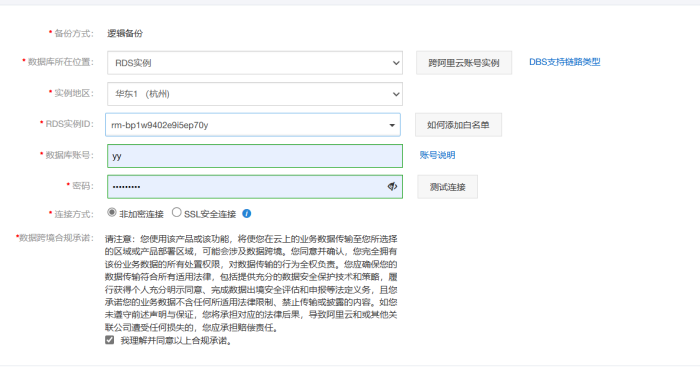
Task: Click the compliance notice paragraph starting 请注意
Action: point(251,283)
